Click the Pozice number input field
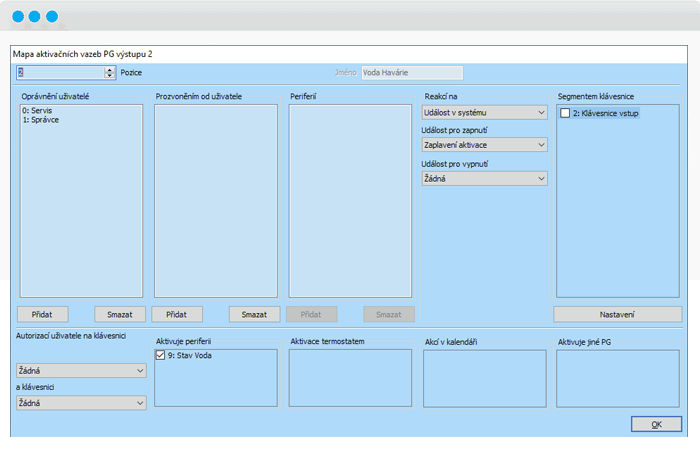The height and width of the screenshot is (449, 700). tap(59, 73)
